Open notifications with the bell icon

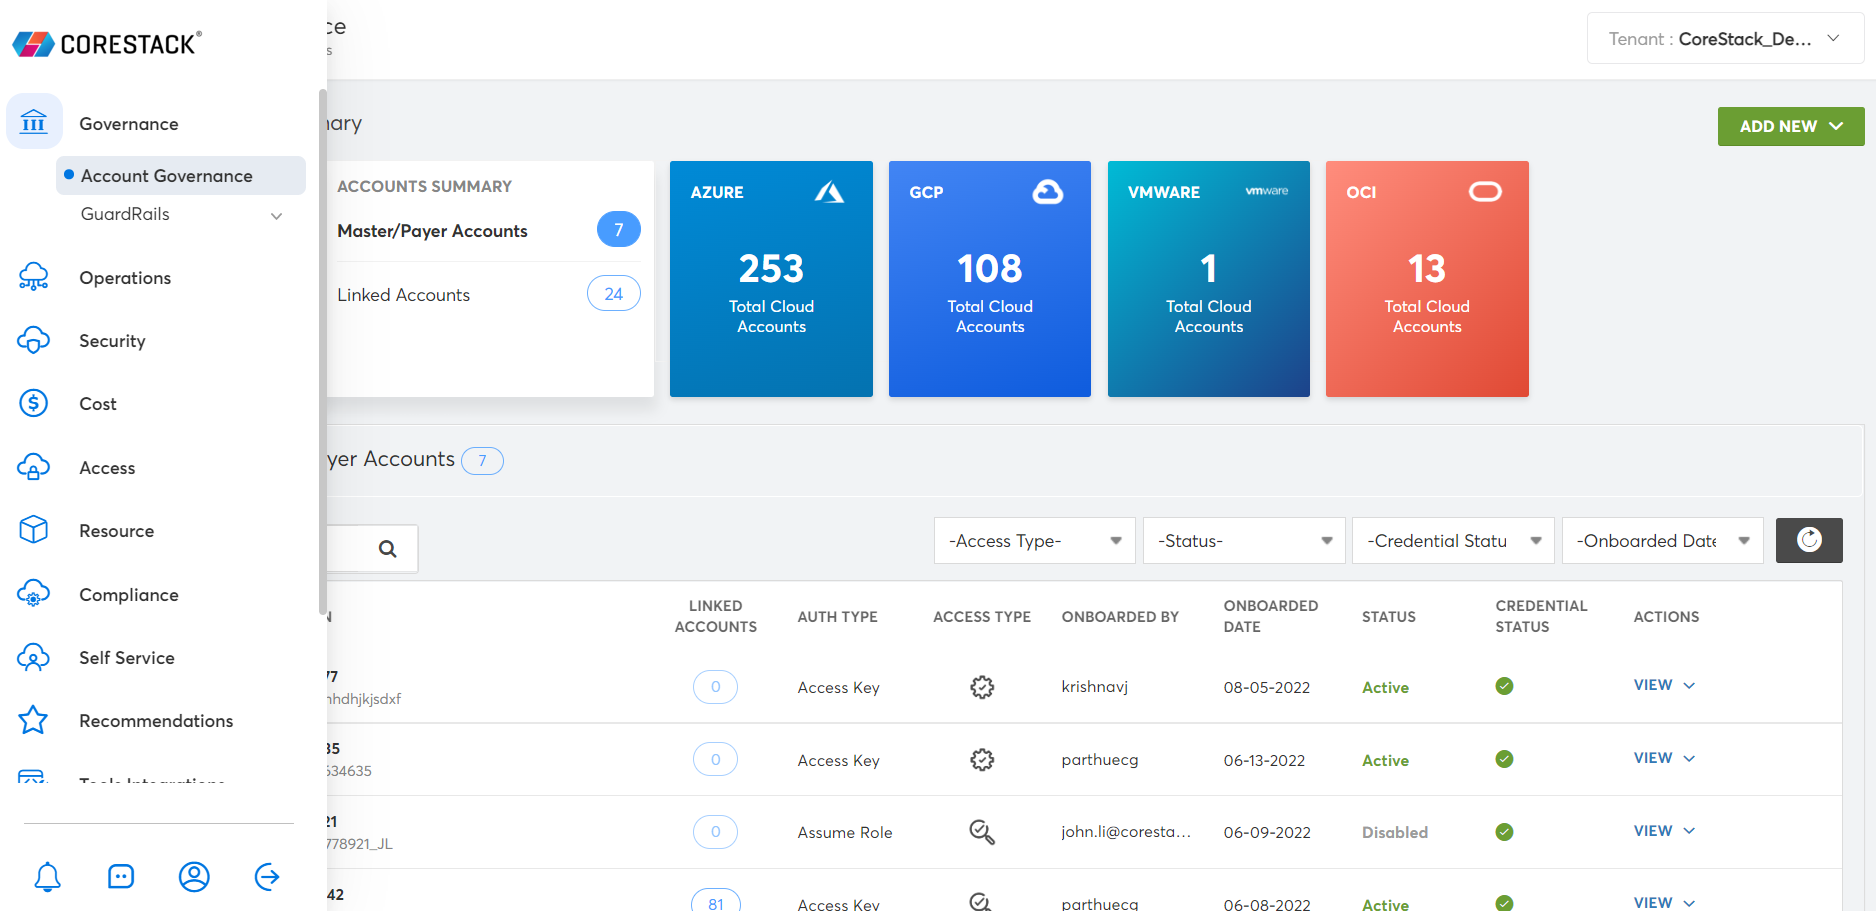coord(48,877)
